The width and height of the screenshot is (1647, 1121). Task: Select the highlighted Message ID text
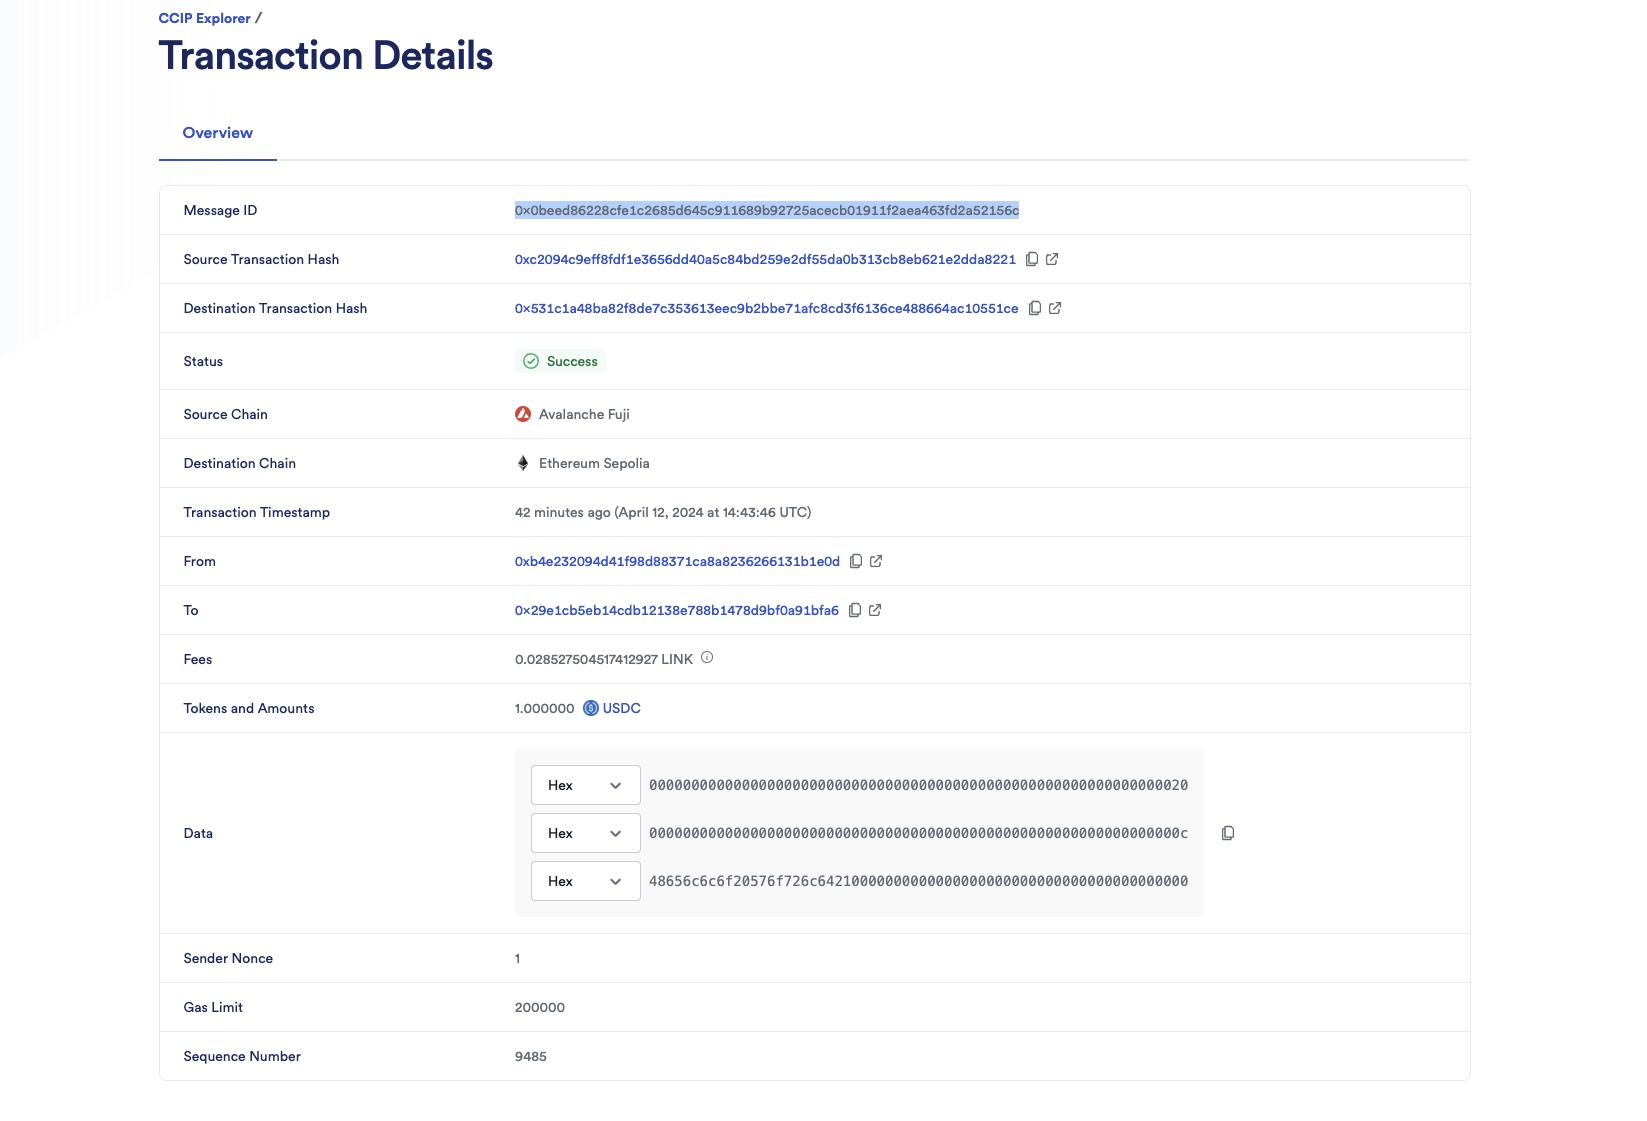pyautogui.click(x=766, y=210)
